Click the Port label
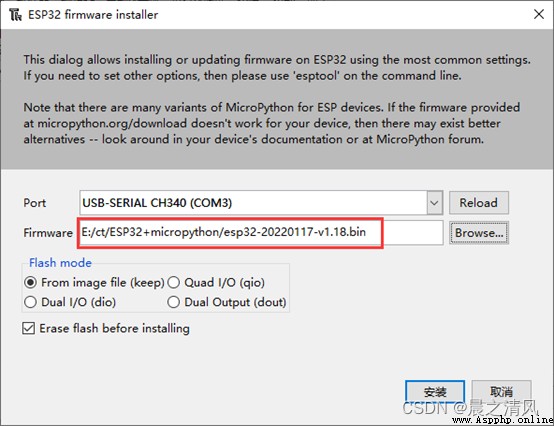The width and height of the screenshot is (554, 426). coord(35,203)
